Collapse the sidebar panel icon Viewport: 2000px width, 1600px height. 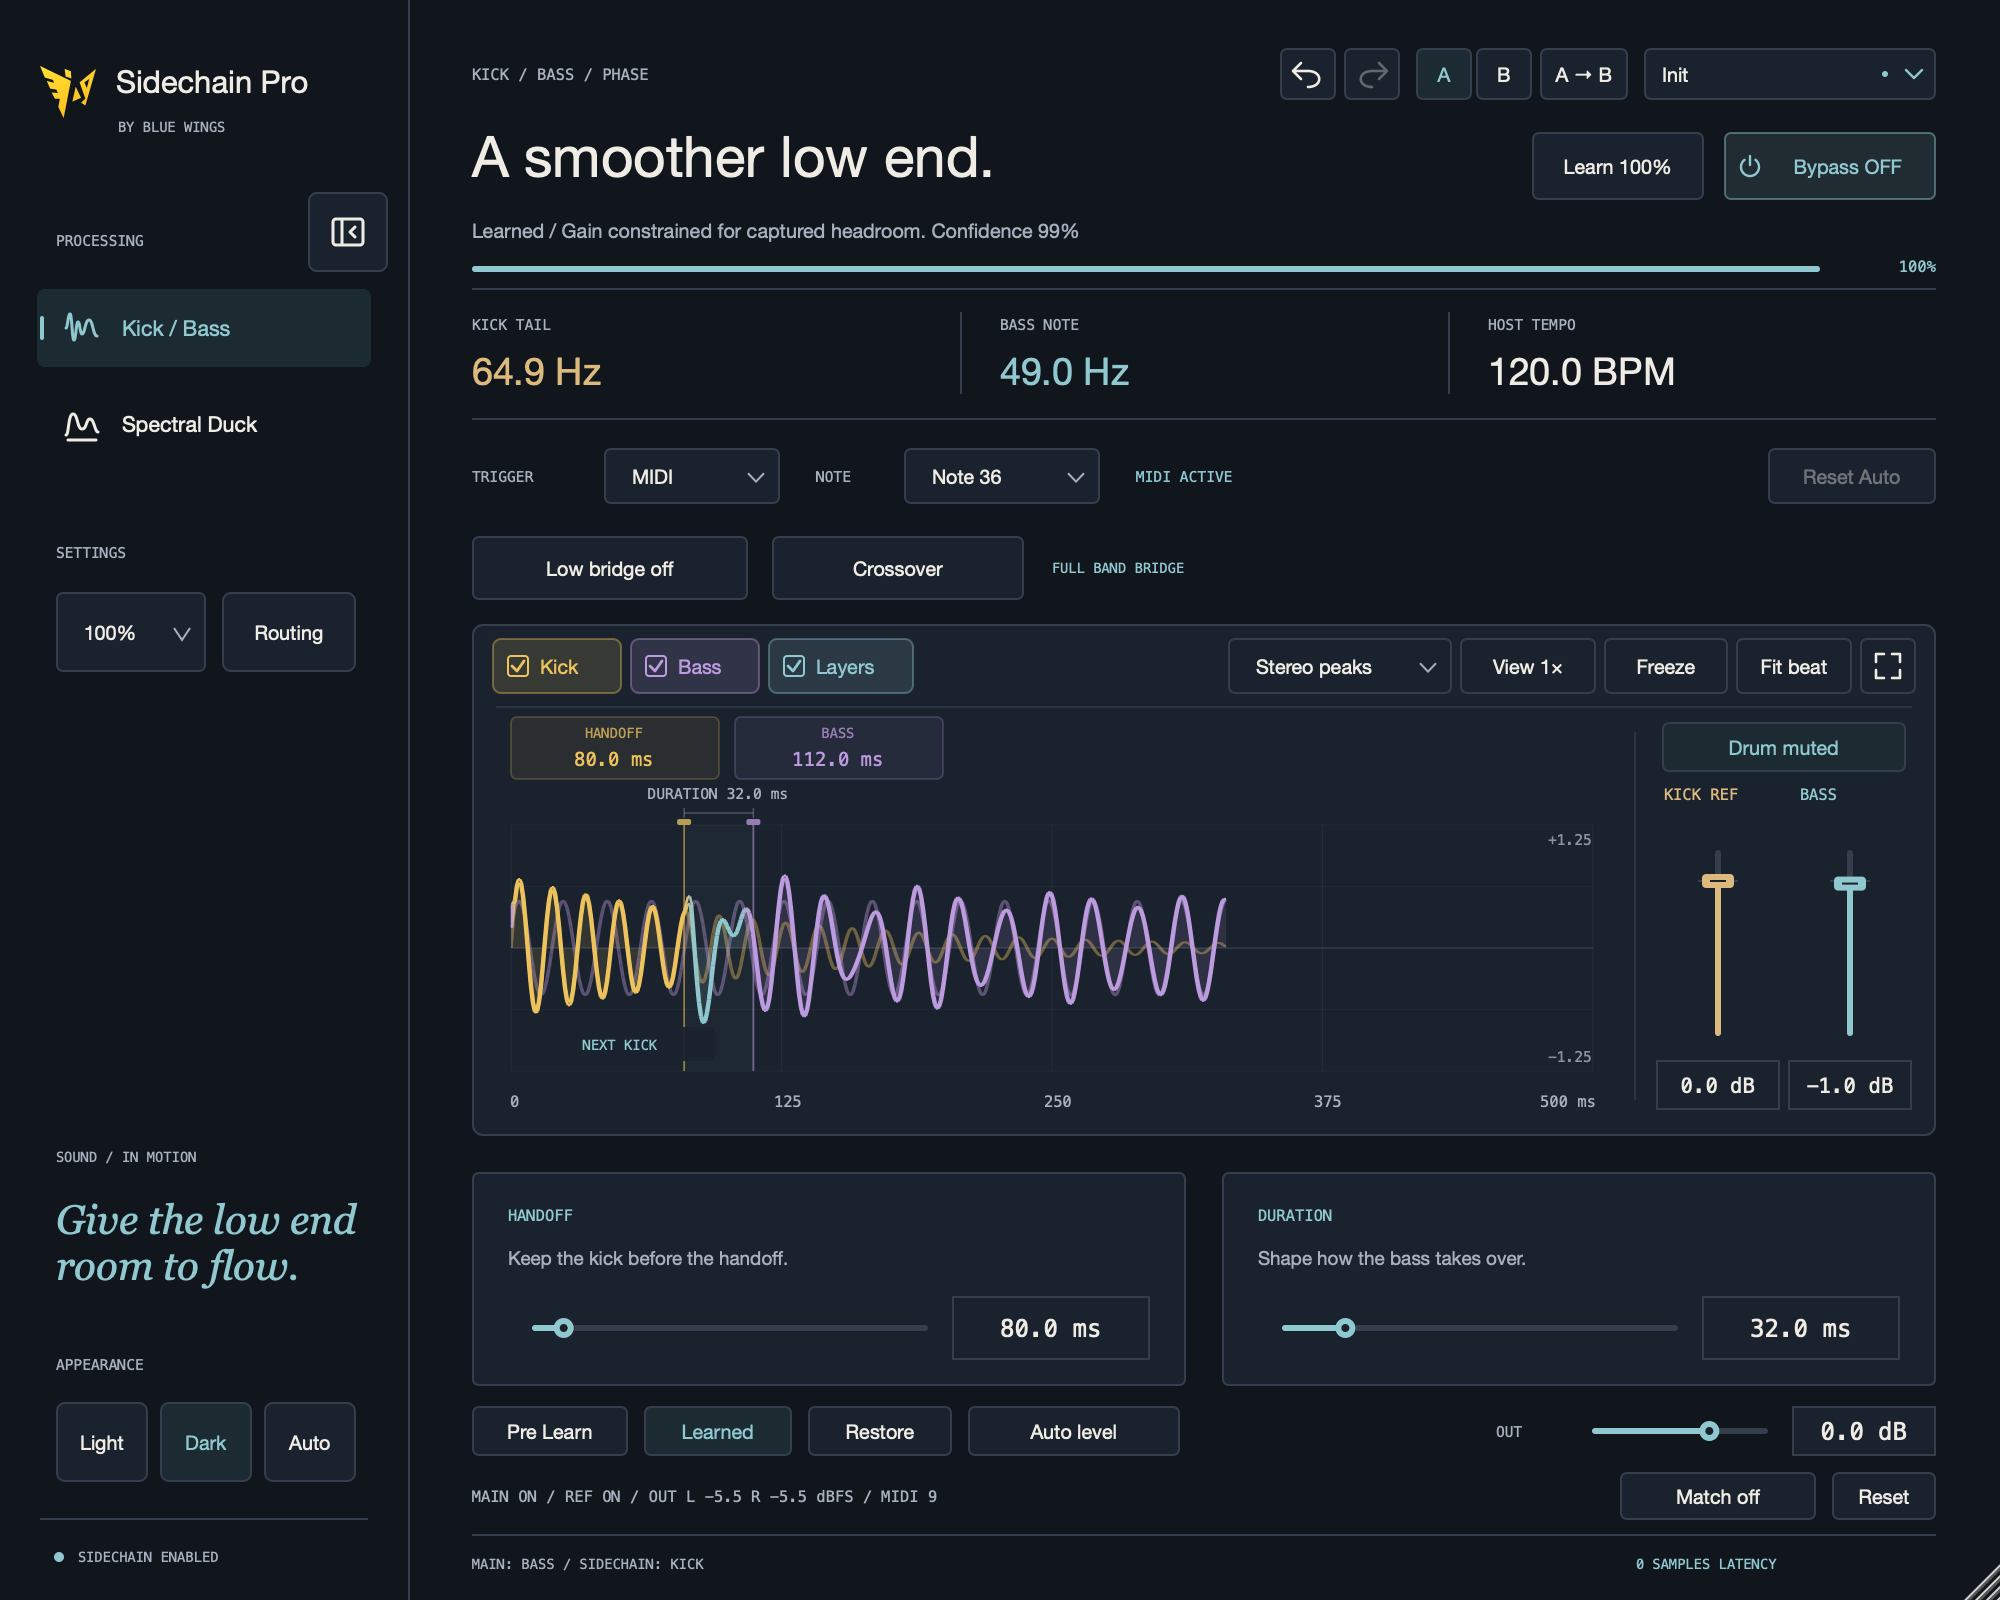(x=348, y=232)
